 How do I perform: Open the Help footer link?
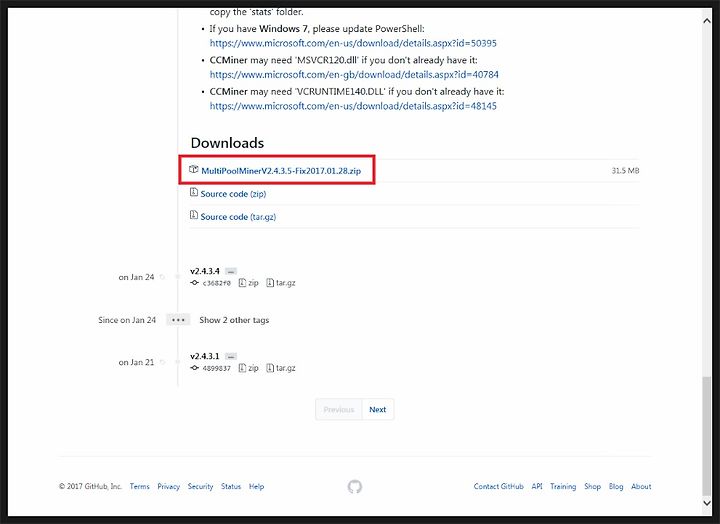coord(257,486)
